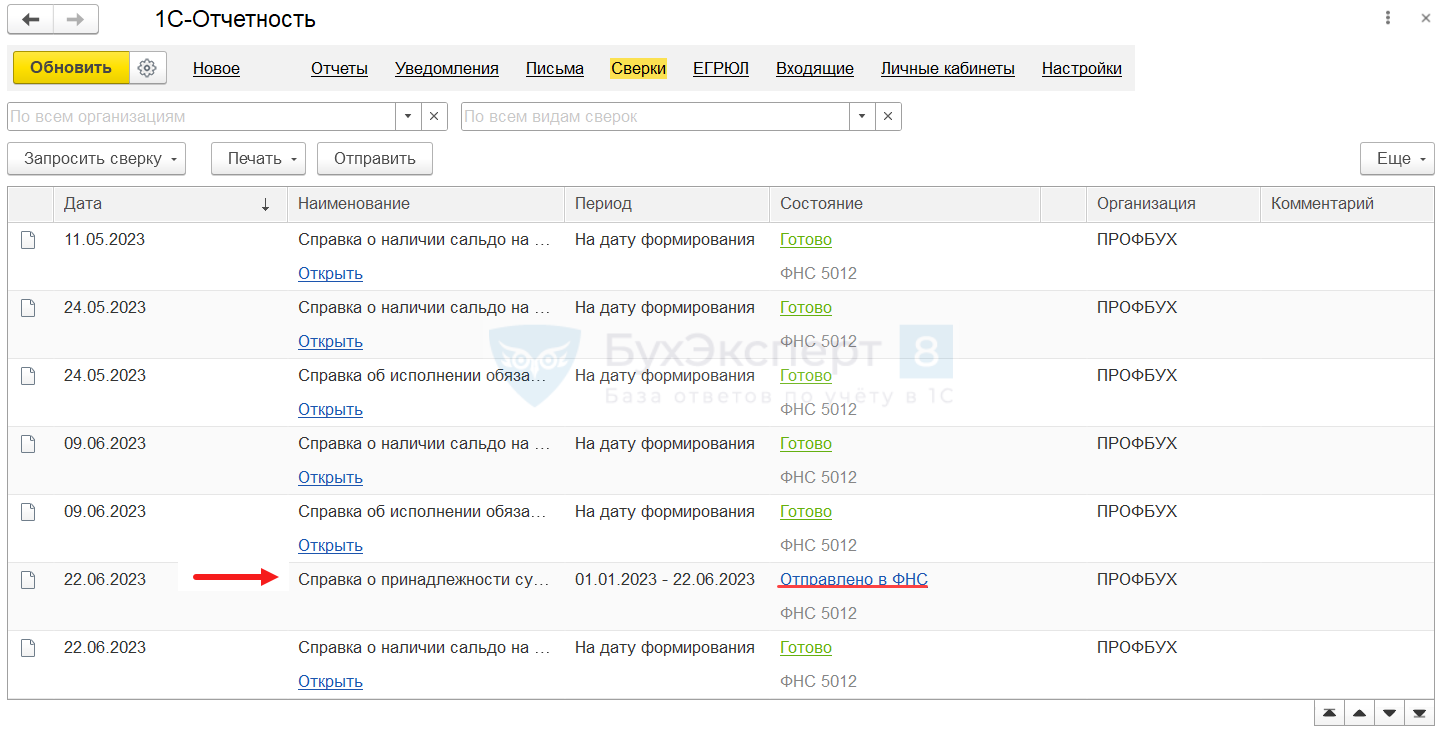Open the settings gear next to Обновить
Viewport: 1443px width, 733px height.
coord(148,68)
